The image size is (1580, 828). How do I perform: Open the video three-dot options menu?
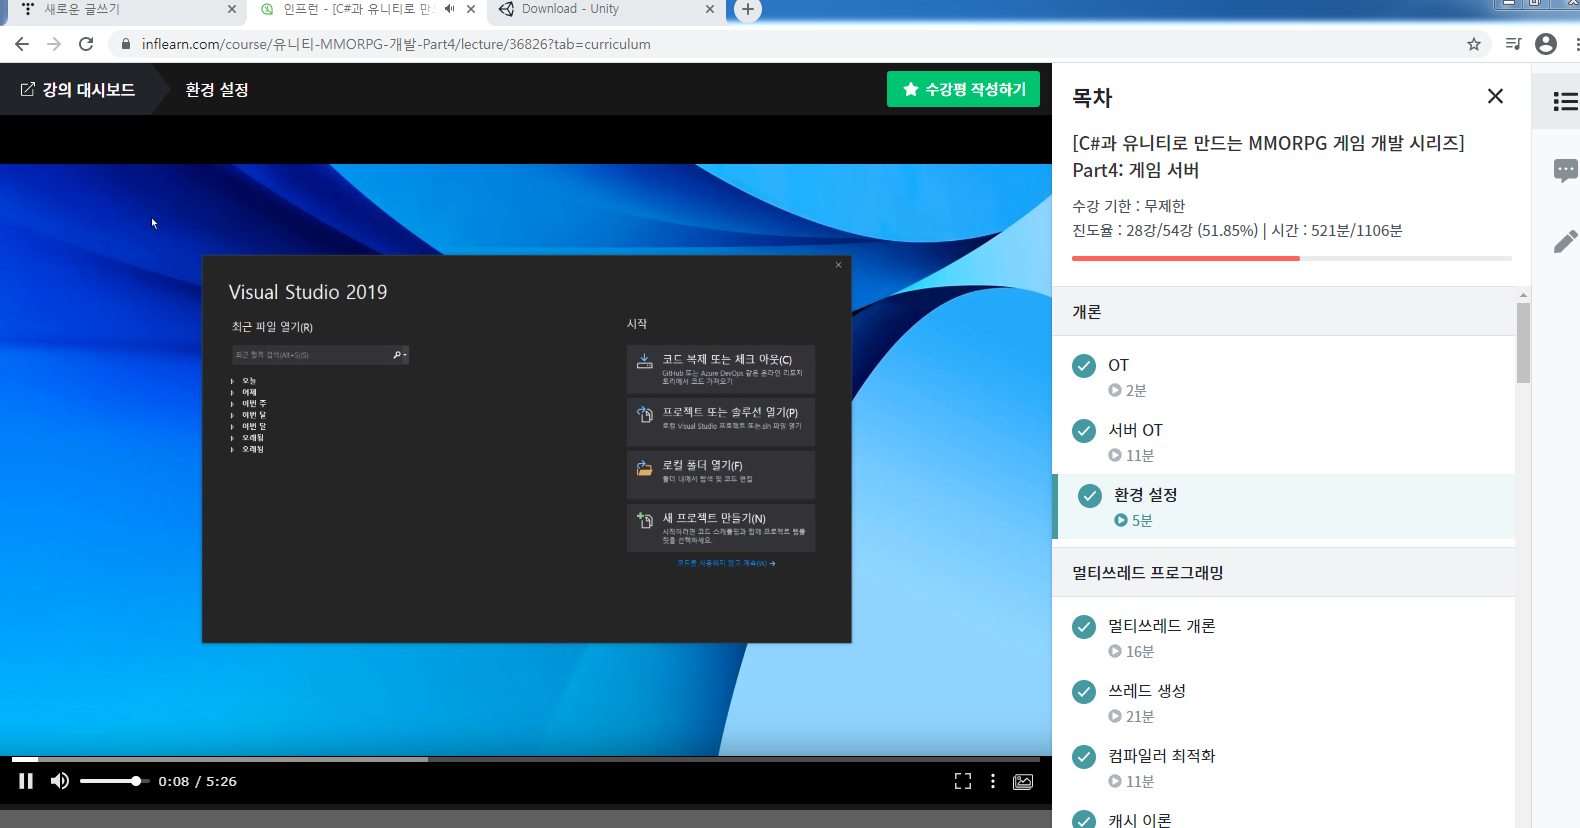click(x=993, y=781)
